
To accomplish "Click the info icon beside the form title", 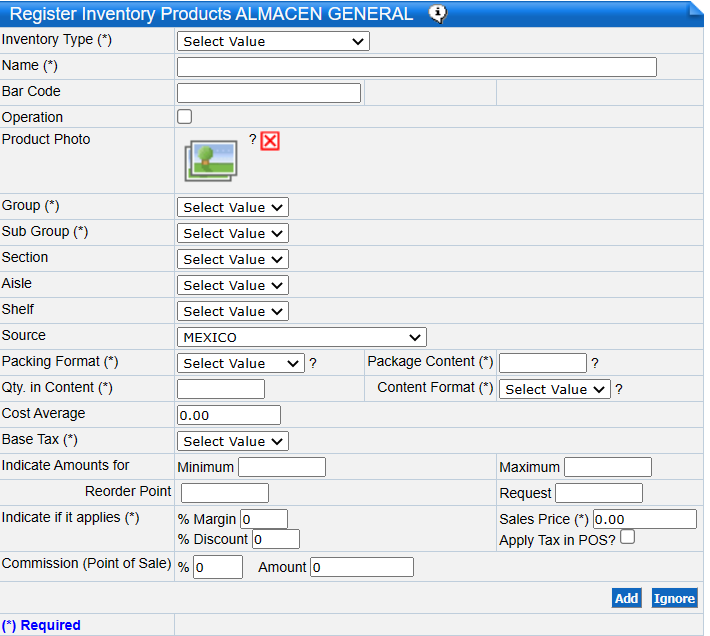I will pyautogui.click(x=437, y=13).
